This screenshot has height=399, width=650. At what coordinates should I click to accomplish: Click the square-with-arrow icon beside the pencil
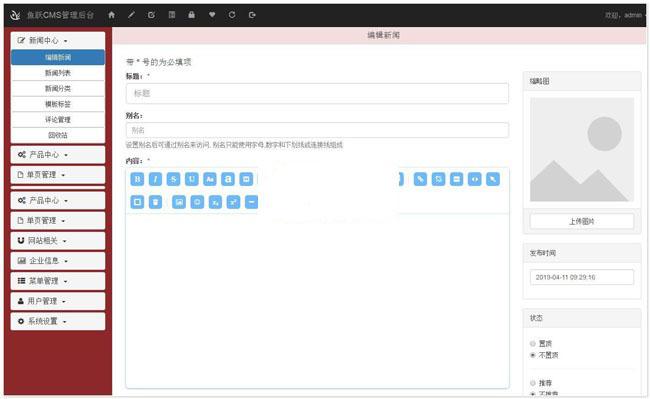(x=151, y=15)
